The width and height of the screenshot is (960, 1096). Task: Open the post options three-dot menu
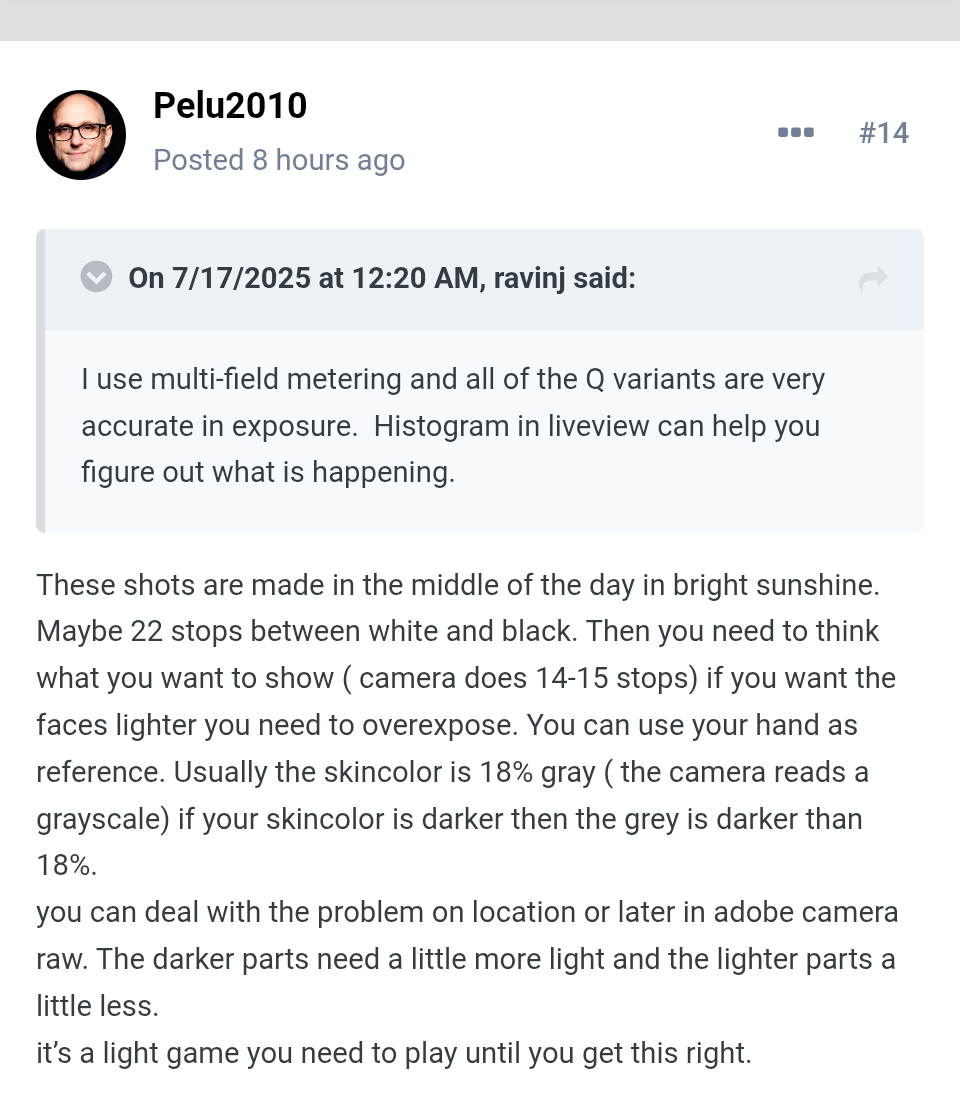pos(795,132)
